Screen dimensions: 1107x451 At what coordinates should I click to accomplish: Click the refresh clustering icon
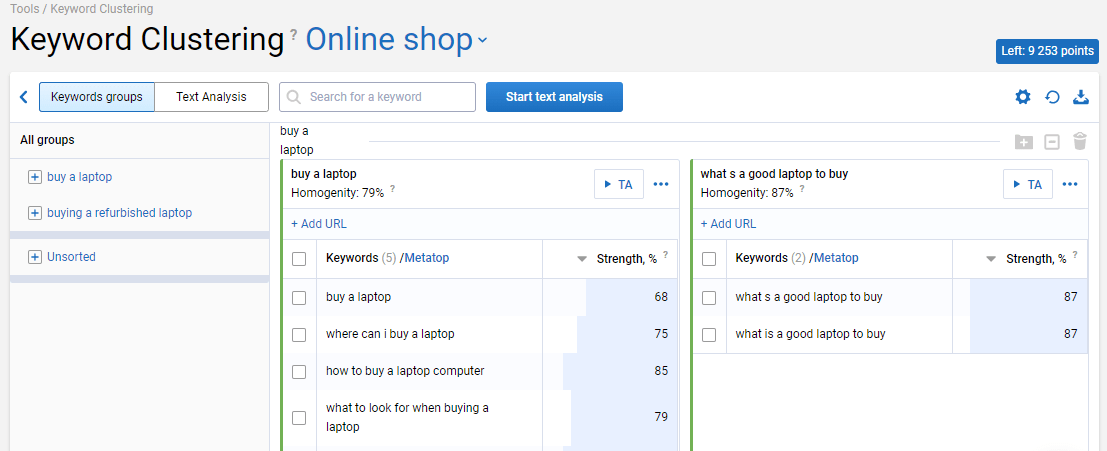point(1052,97)
